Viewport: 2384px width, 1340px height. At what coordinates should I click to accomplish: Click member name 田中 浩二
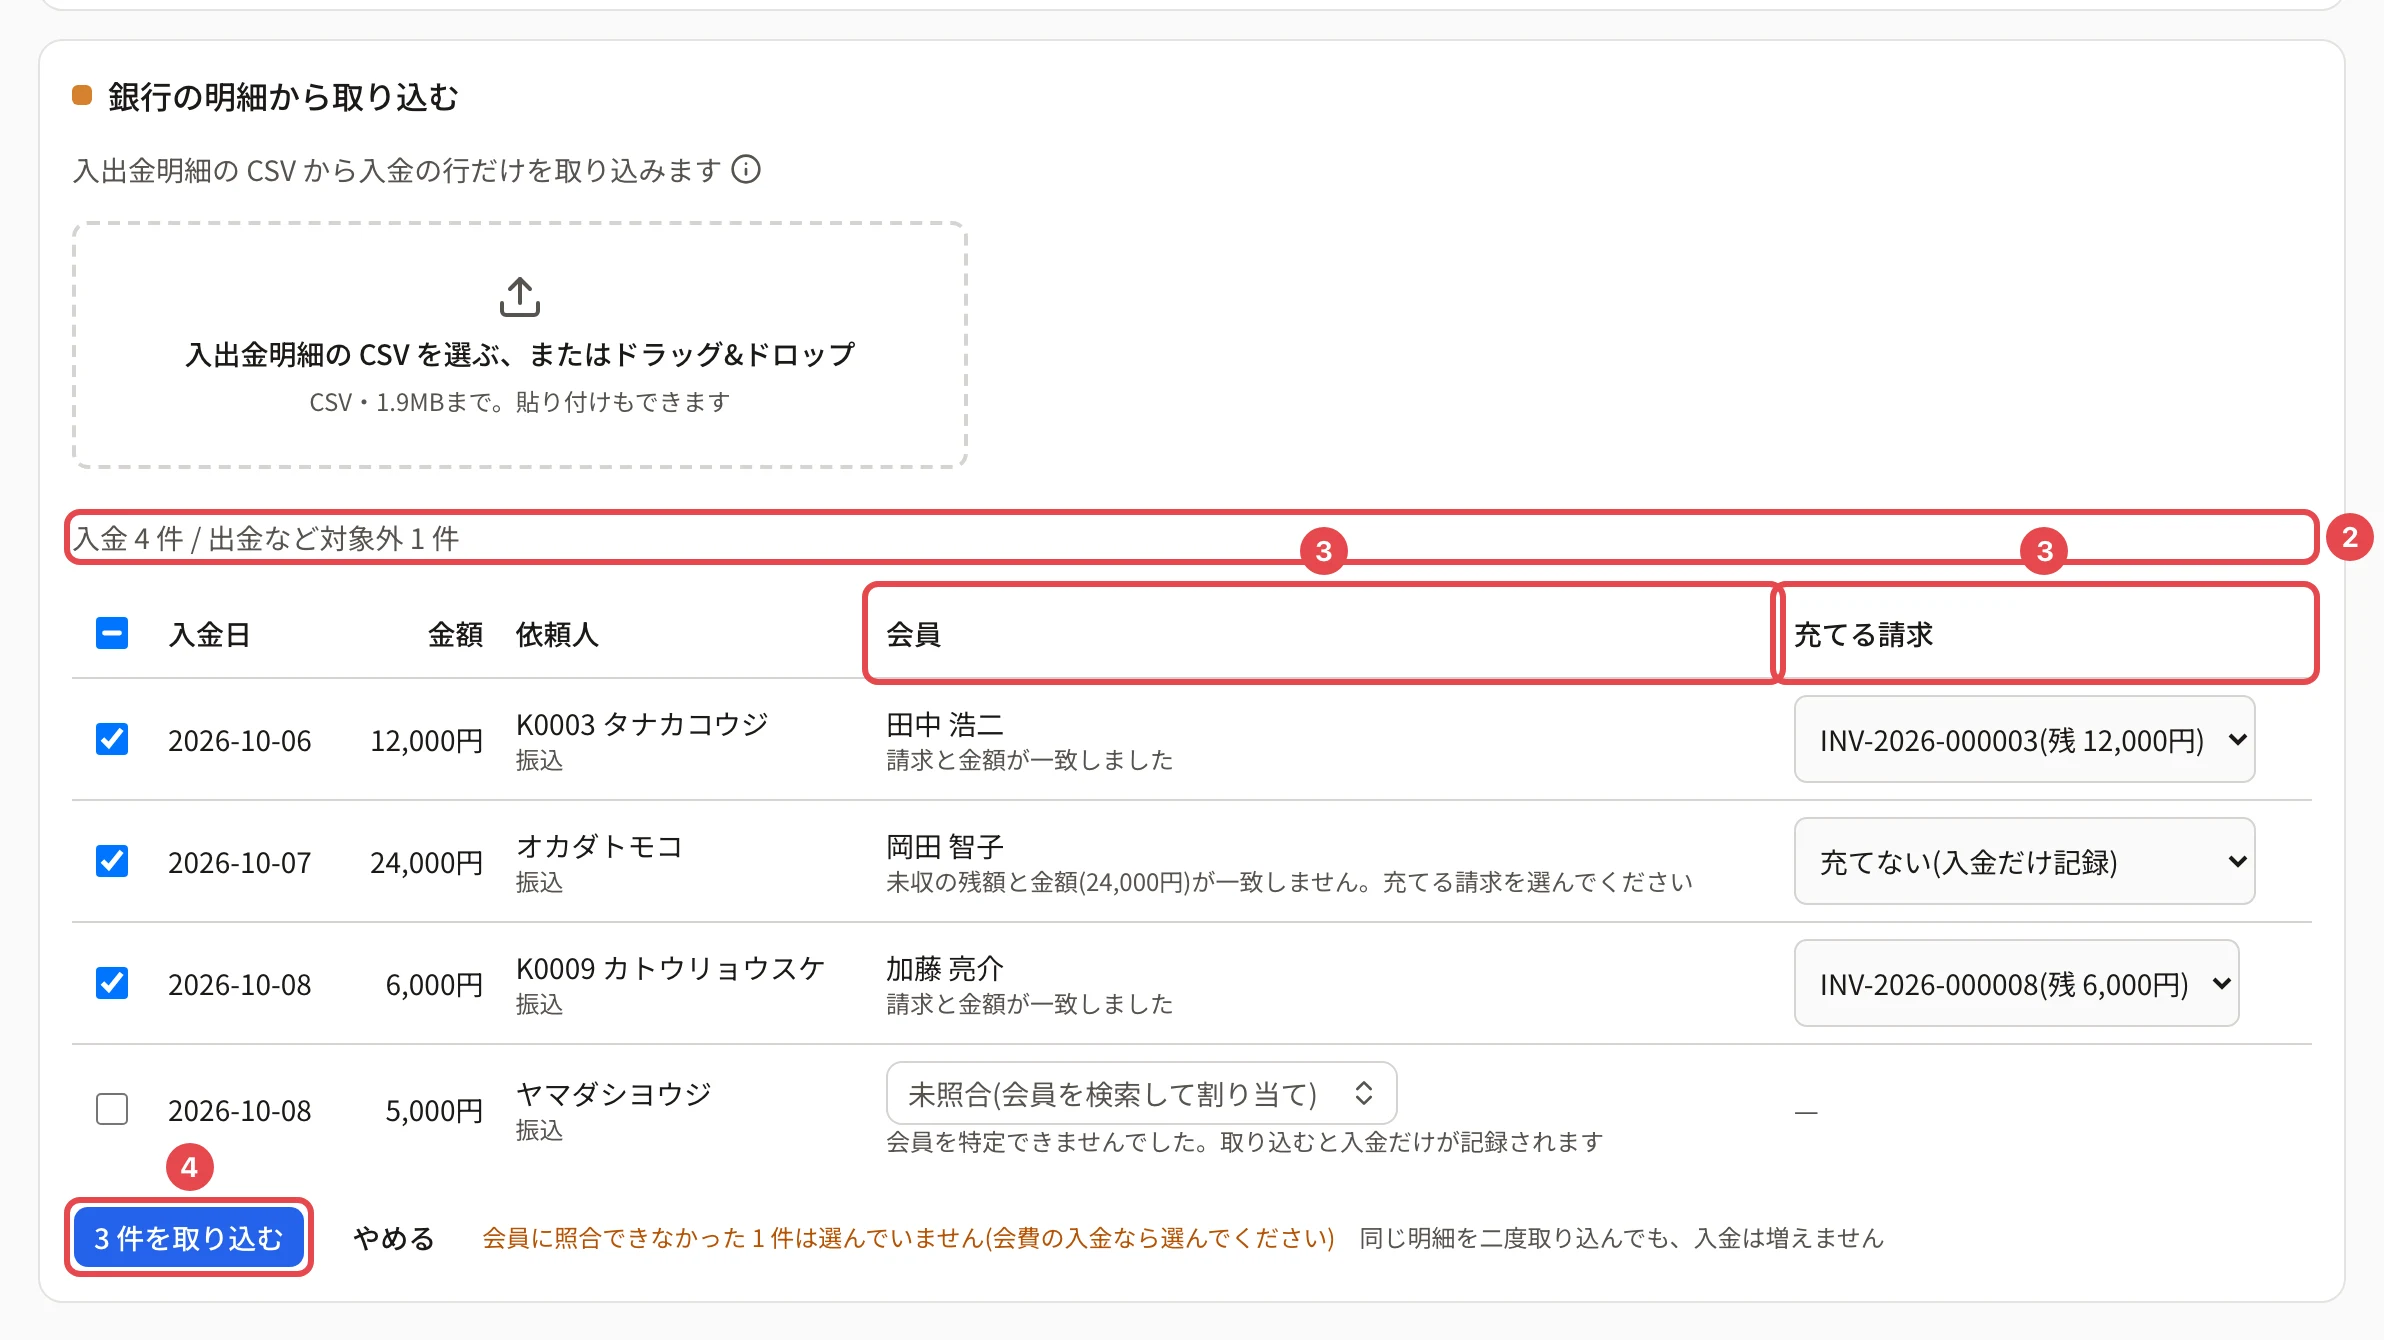pyautogui.click(x=945, y=724)
